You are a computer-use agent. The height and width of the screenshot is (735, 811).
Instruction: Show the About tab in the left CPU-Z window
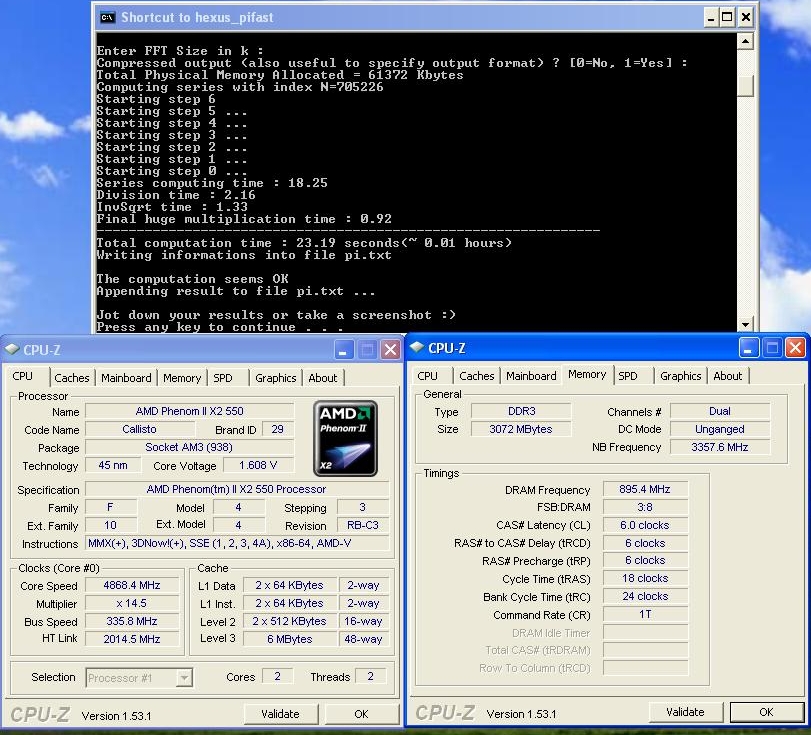322,378
